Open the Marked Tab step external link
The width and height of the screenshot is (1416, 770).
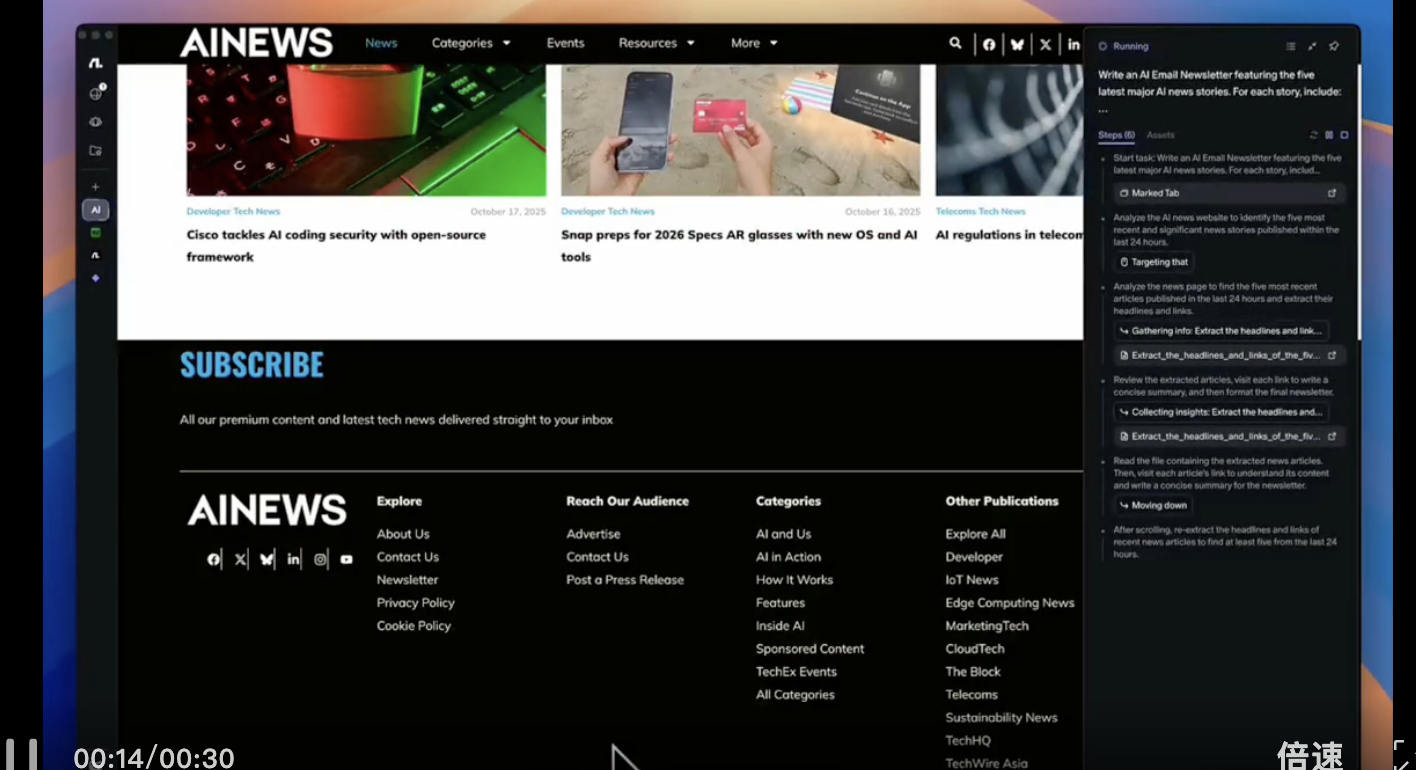point(1331,193)
